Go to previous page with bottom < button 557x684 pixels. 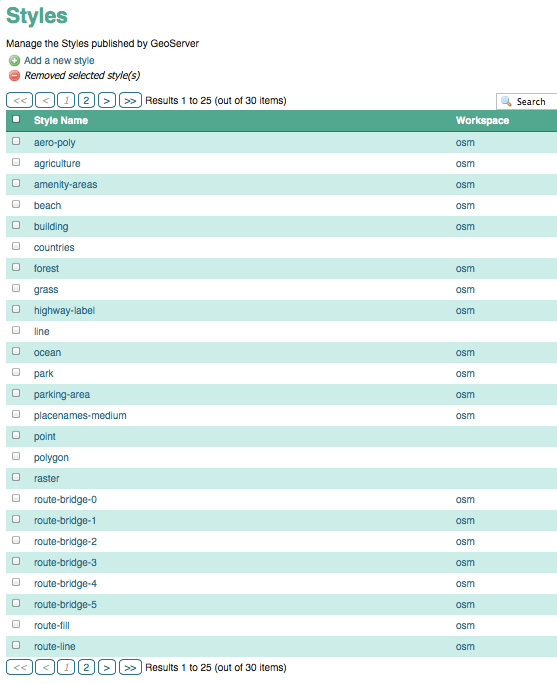click(x=45, y=667)
